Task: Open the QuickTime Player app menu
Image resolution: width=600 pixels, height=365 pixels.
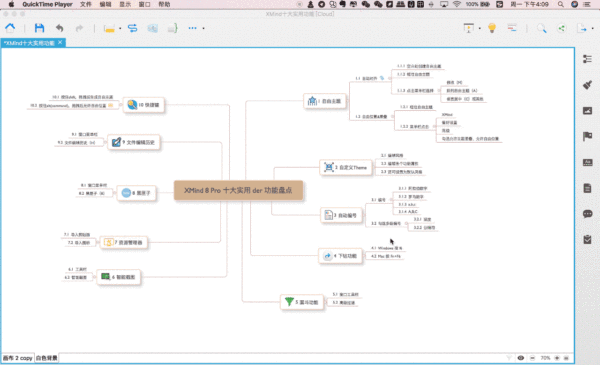Action: (x=47, y=4)
